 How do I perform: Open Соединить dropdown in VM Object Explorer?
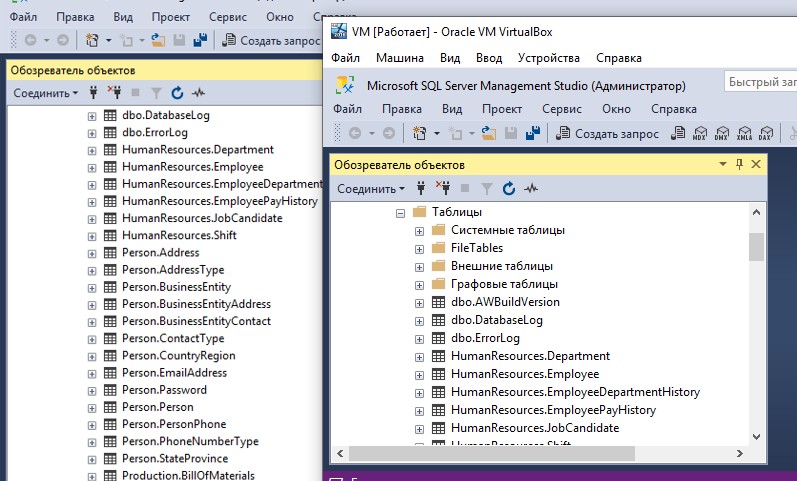click(x=371, y=189)
